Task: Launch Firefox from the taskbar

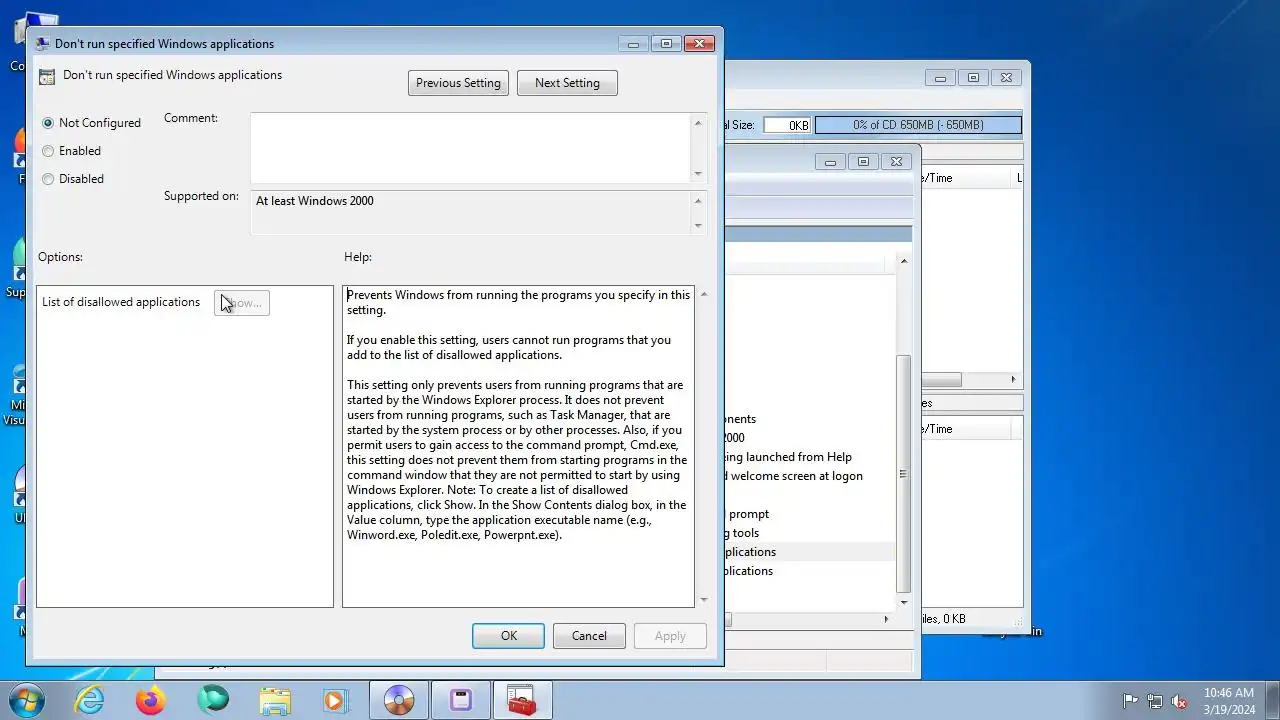Action: coord(151,700)
